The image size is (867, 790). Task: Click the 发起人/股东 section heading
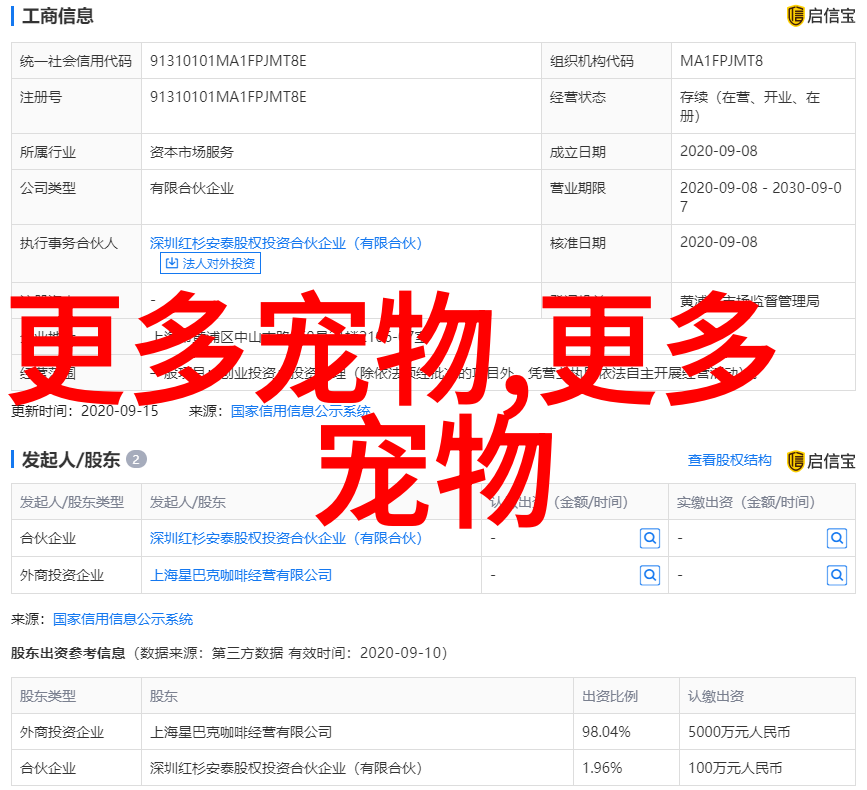71,459
